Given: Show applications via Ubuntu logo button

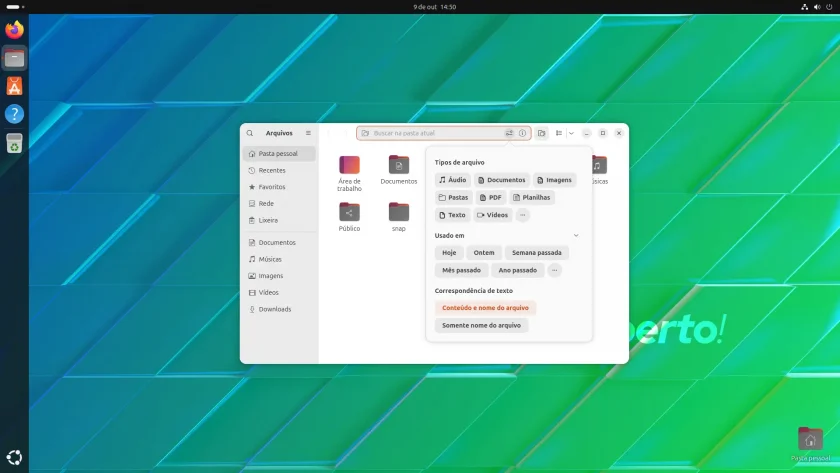Looking at the screenshot, I should [x=14, y=457].
